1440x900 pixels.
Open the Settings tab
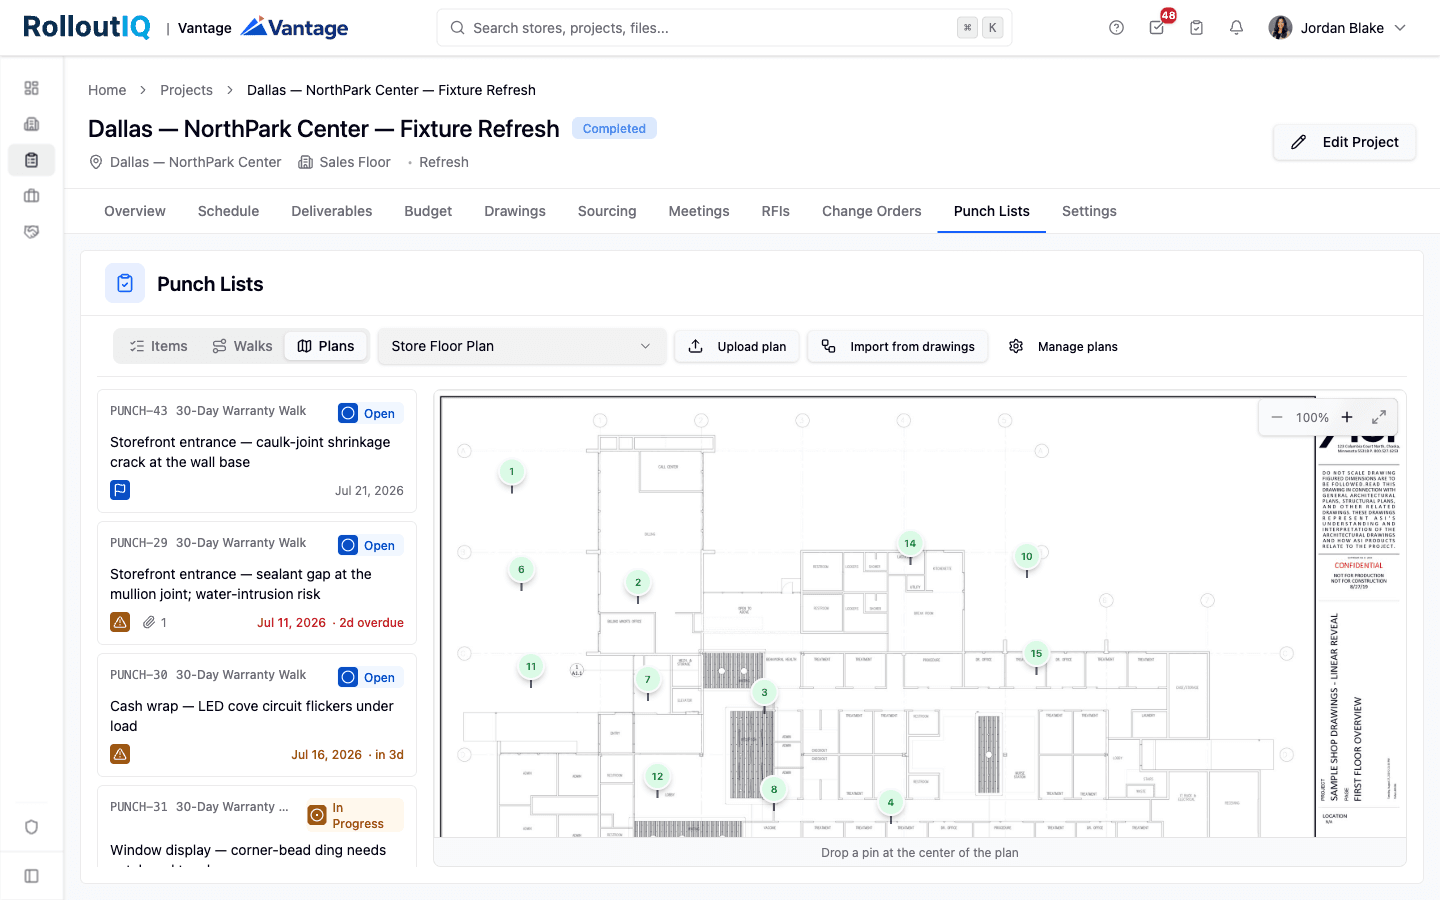(1089, 211)
